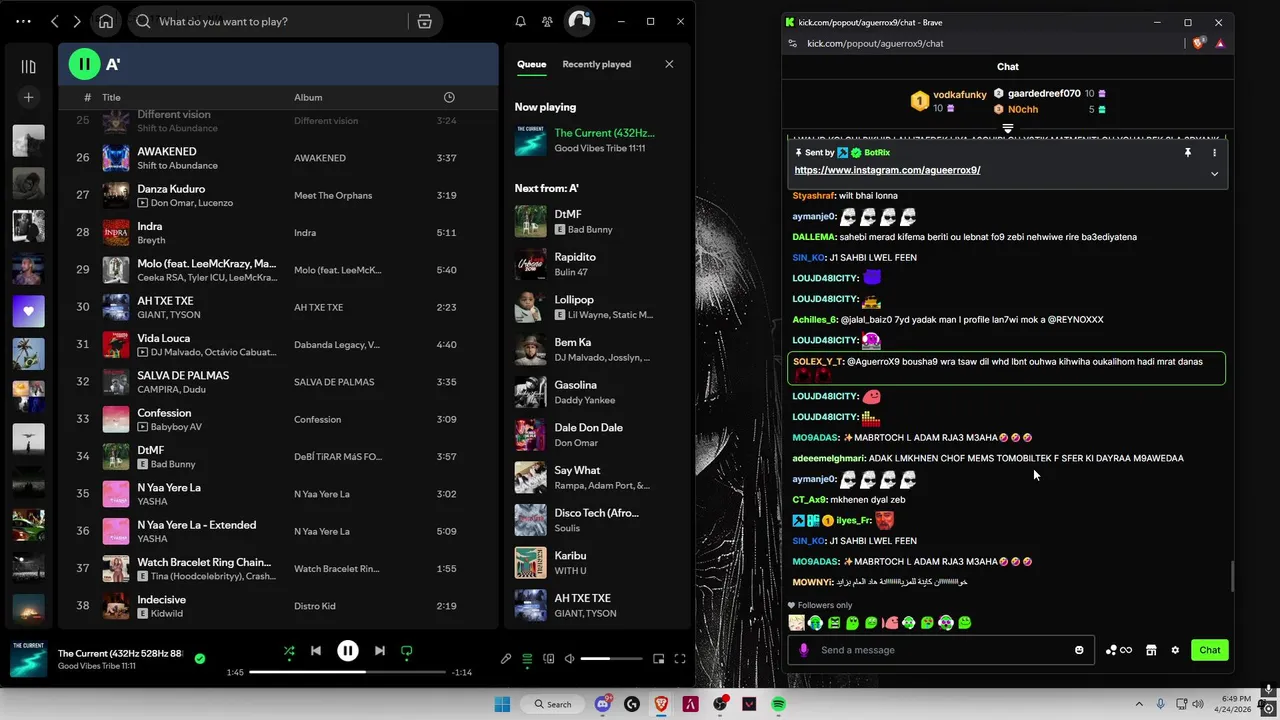The width and height of the screenshot is (1280, 720).
Task: Navigate back in Spotify
Action: coord(55,21)
